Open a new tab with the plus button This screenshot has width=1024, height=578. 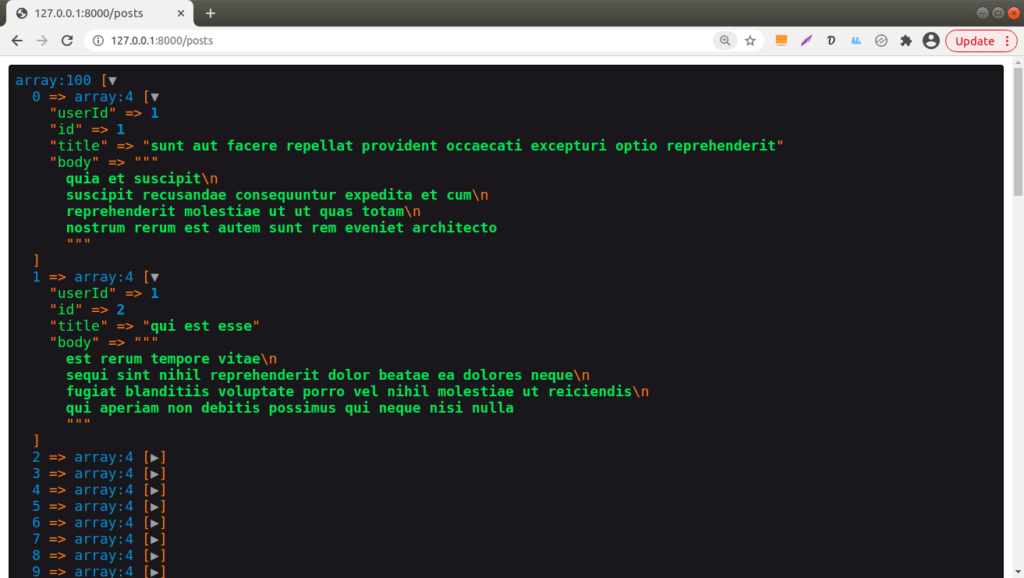tap(208, 14)
